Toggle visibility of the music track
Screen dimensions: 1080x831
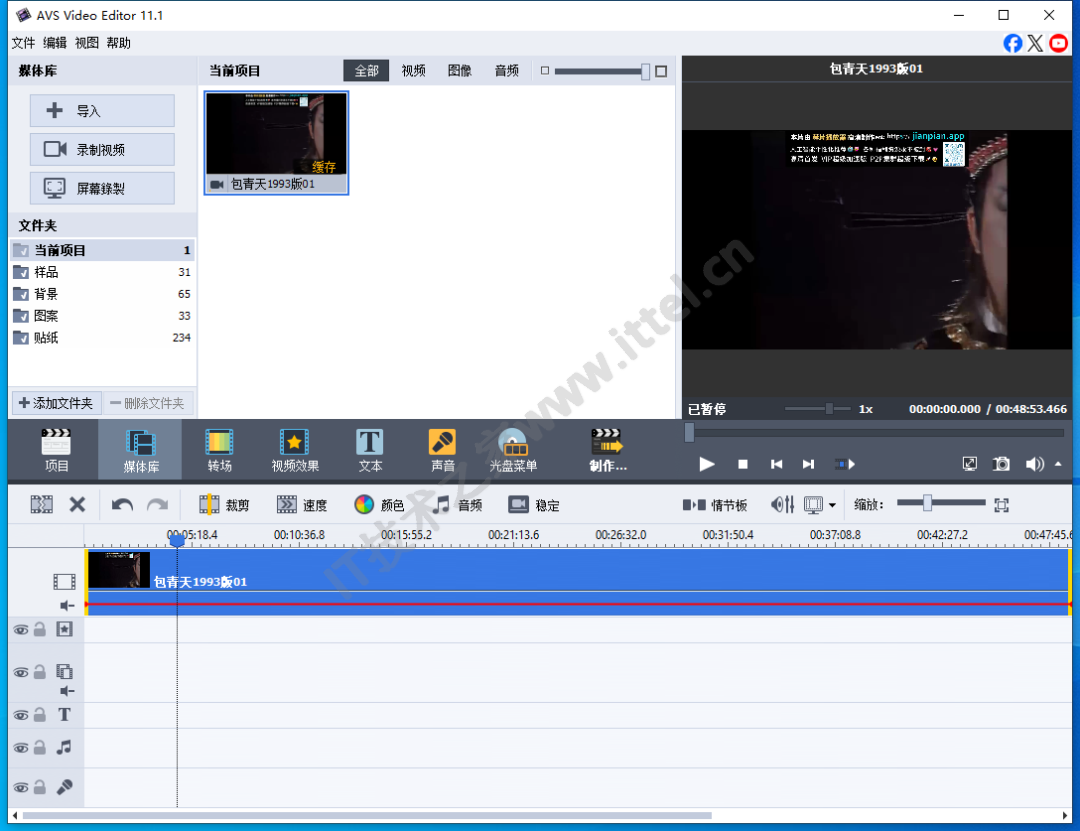pyautogui.click(x=21, y=748)
